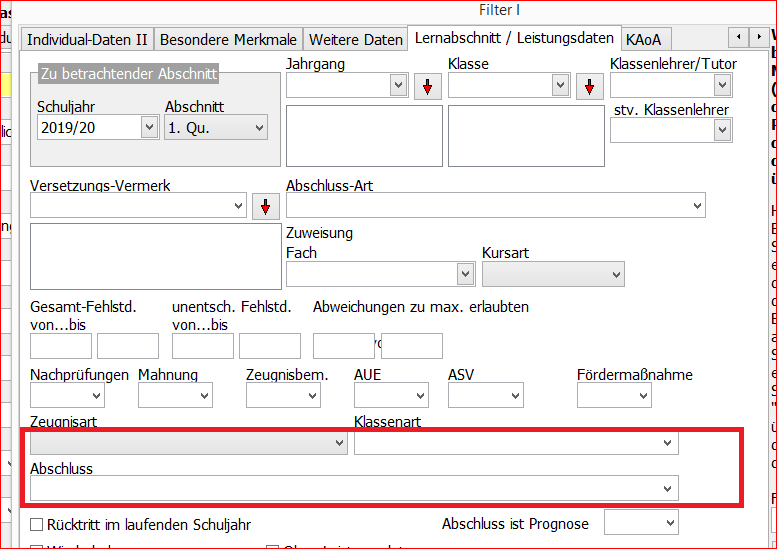Switch to Individual-Daten II tab
The width and height of the screenshot is (777, 549).
pos(87,39)
